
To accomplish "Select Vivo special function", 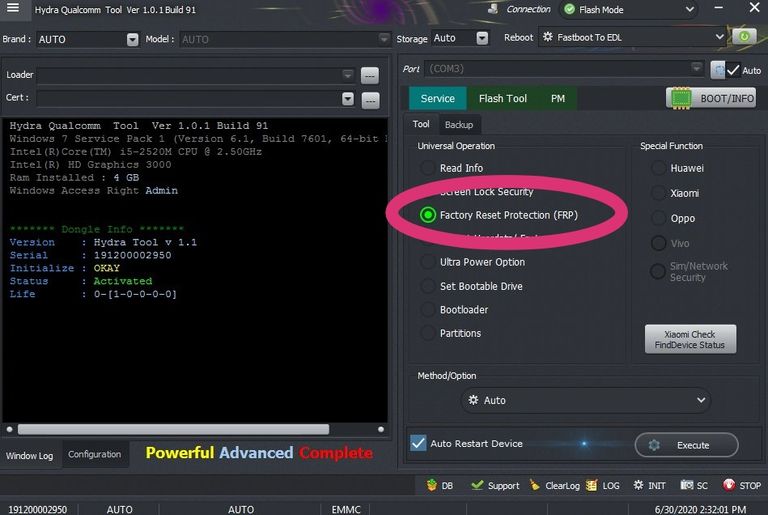I will pyautogui.click(x=658, y=243).
